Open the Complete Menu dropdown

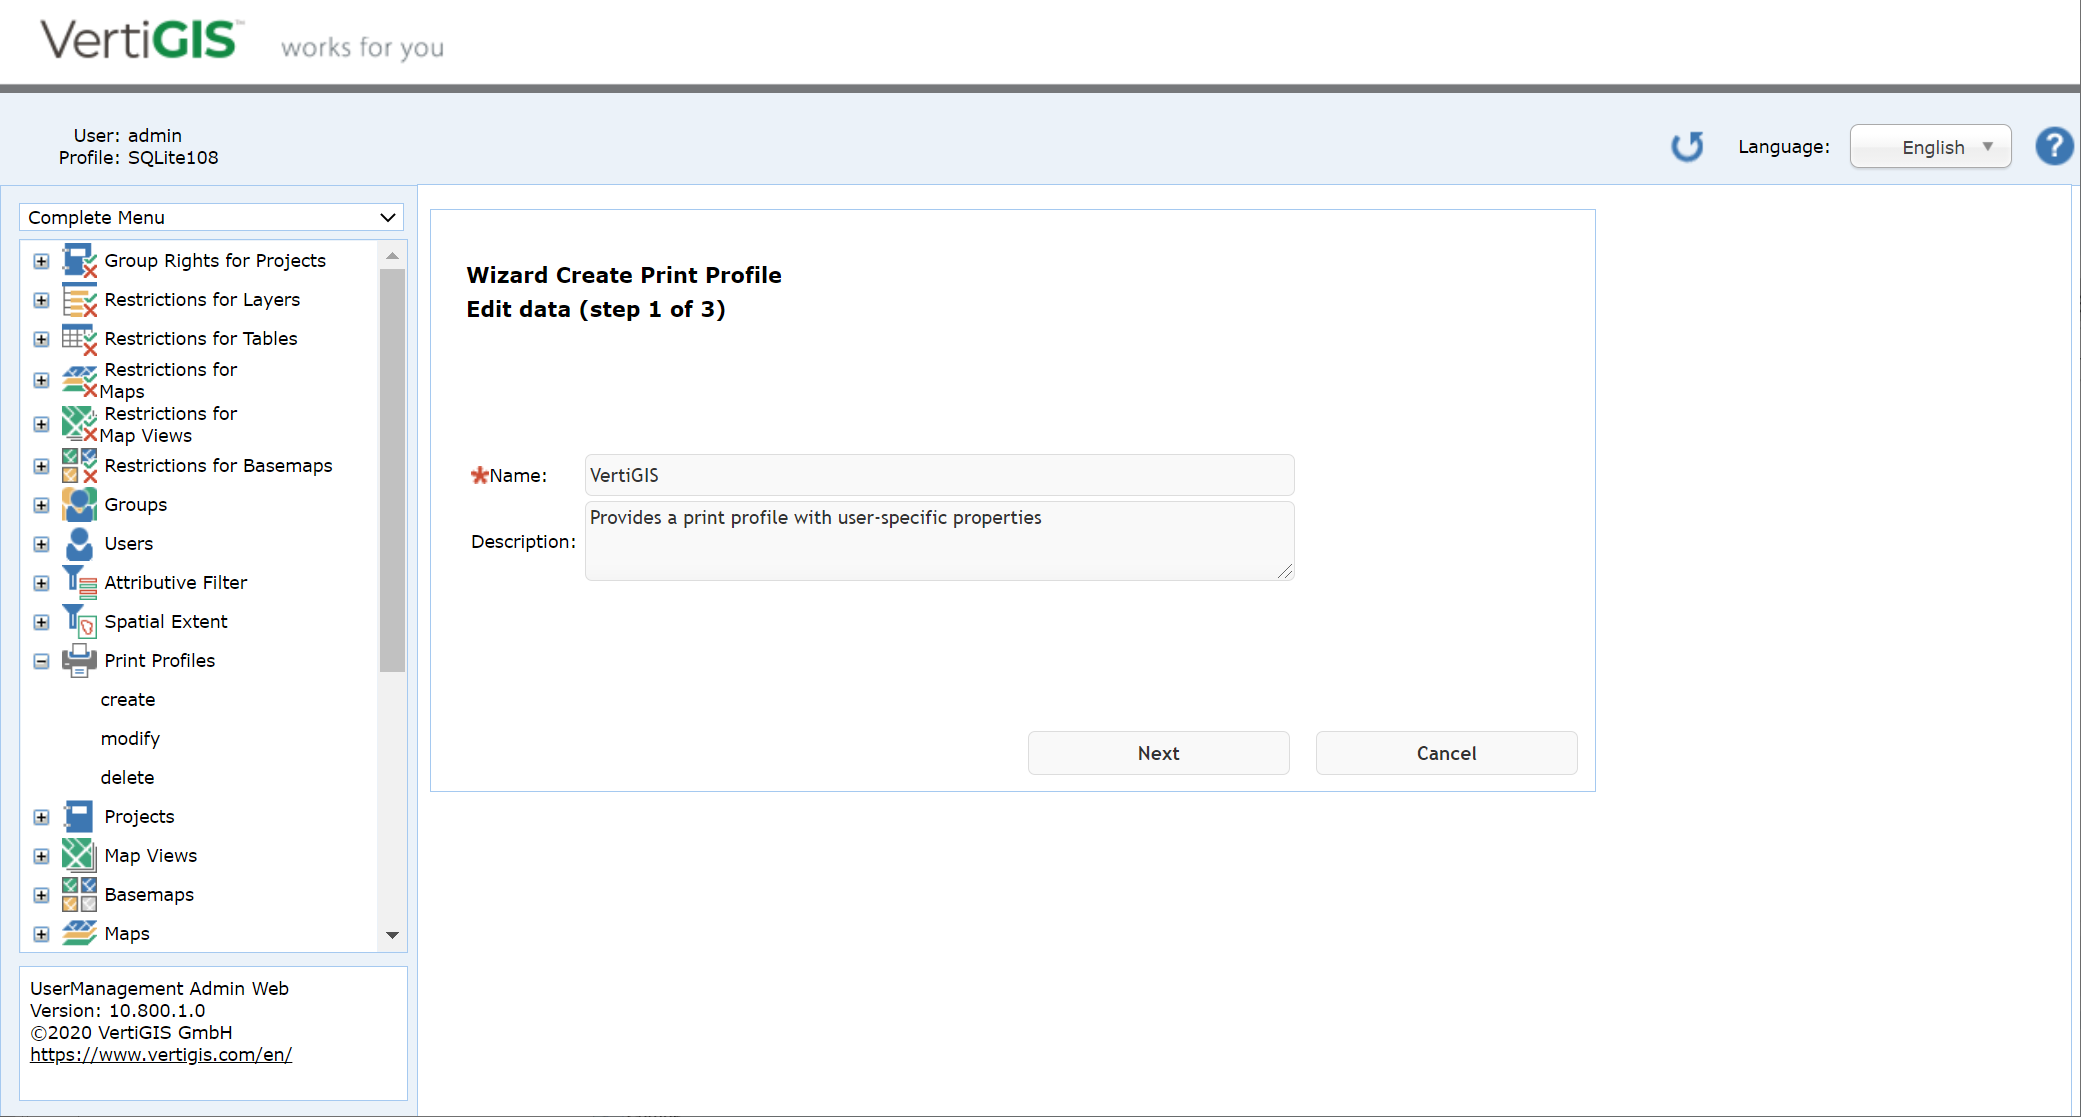point(210,217)
